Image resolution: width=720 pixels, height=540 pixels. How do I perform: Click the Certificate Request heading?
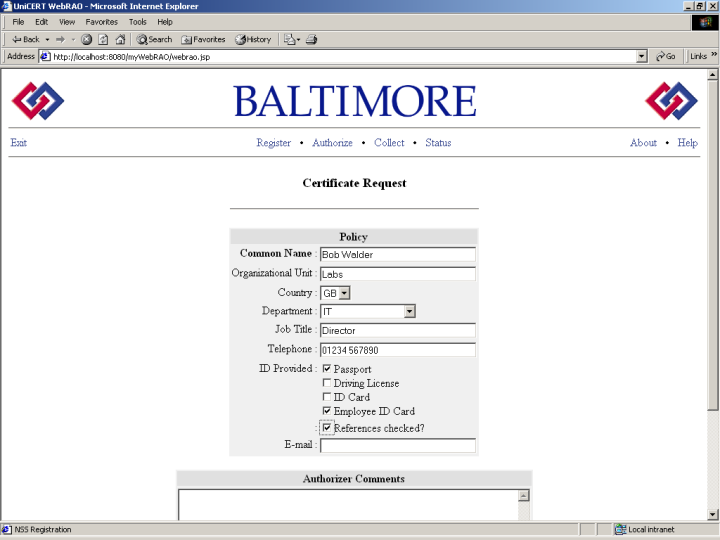tap(354, 183)
